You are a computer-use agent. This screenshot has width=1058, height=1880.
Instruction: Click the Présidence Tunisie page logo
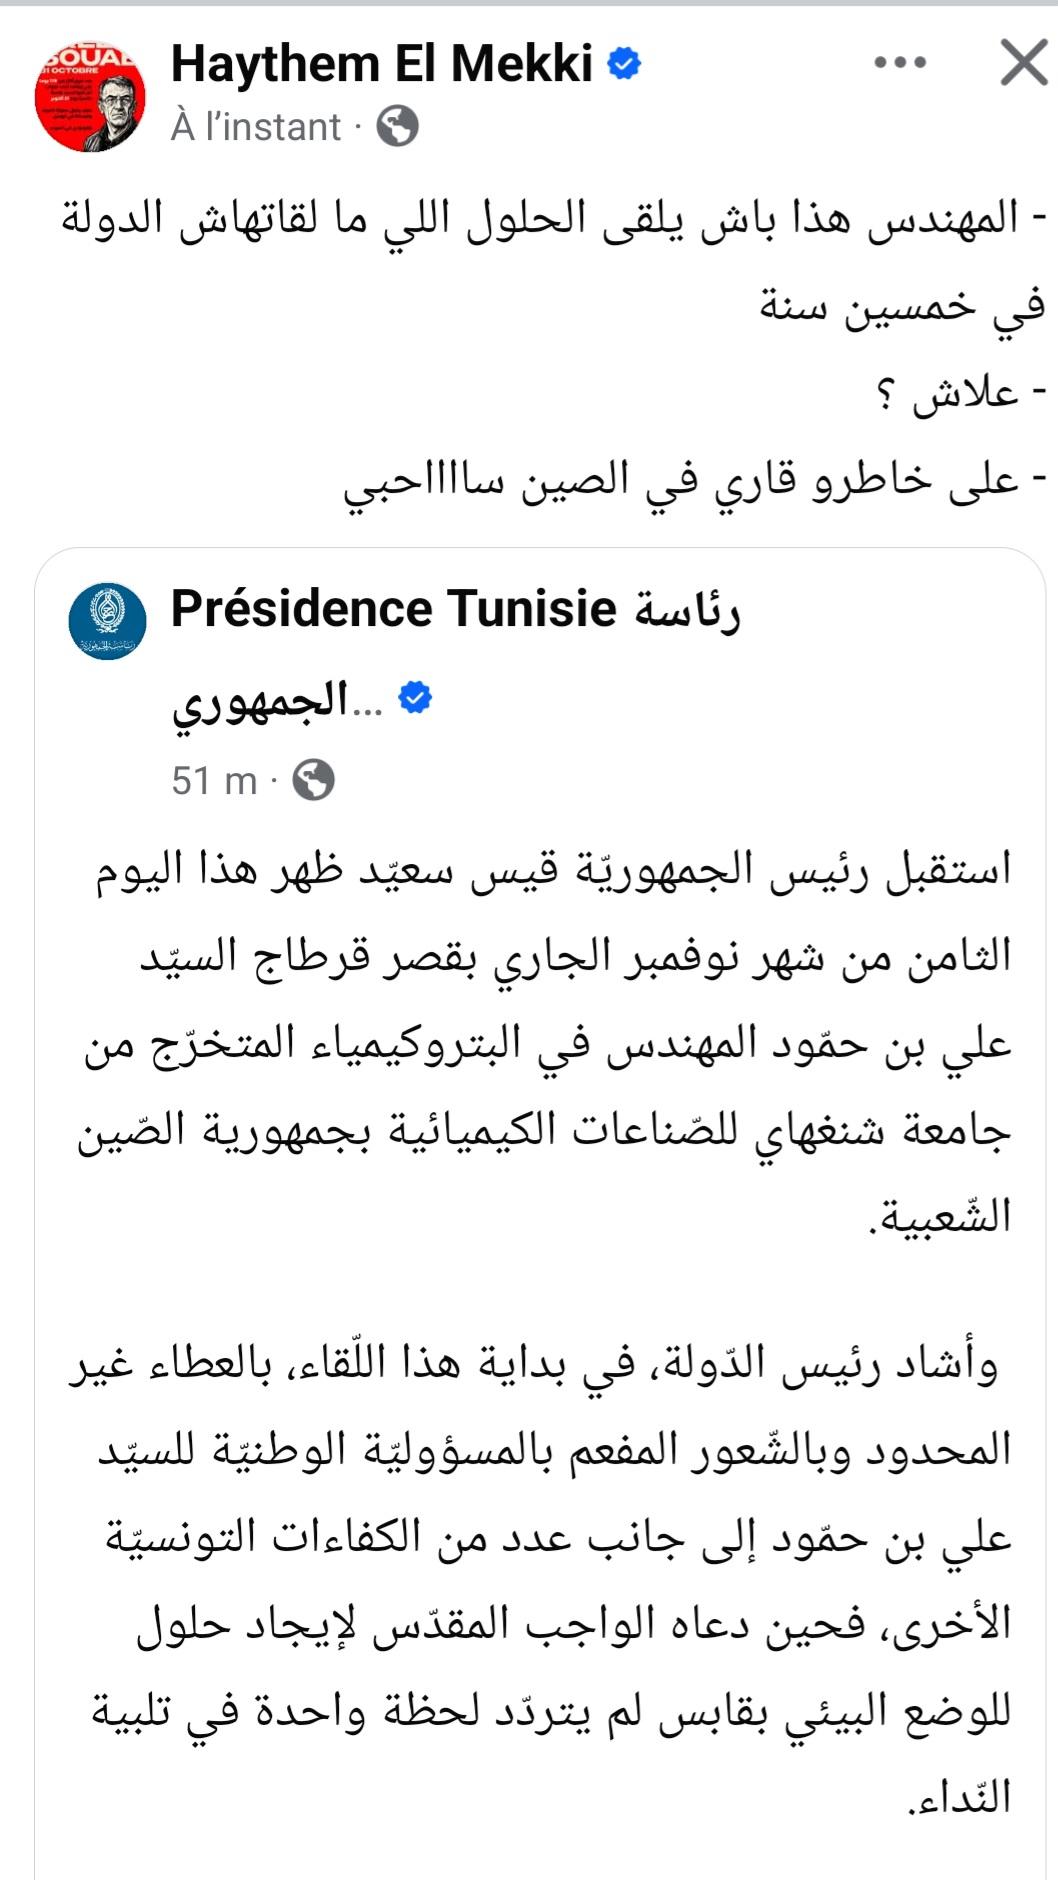click(x=107, y=621)
